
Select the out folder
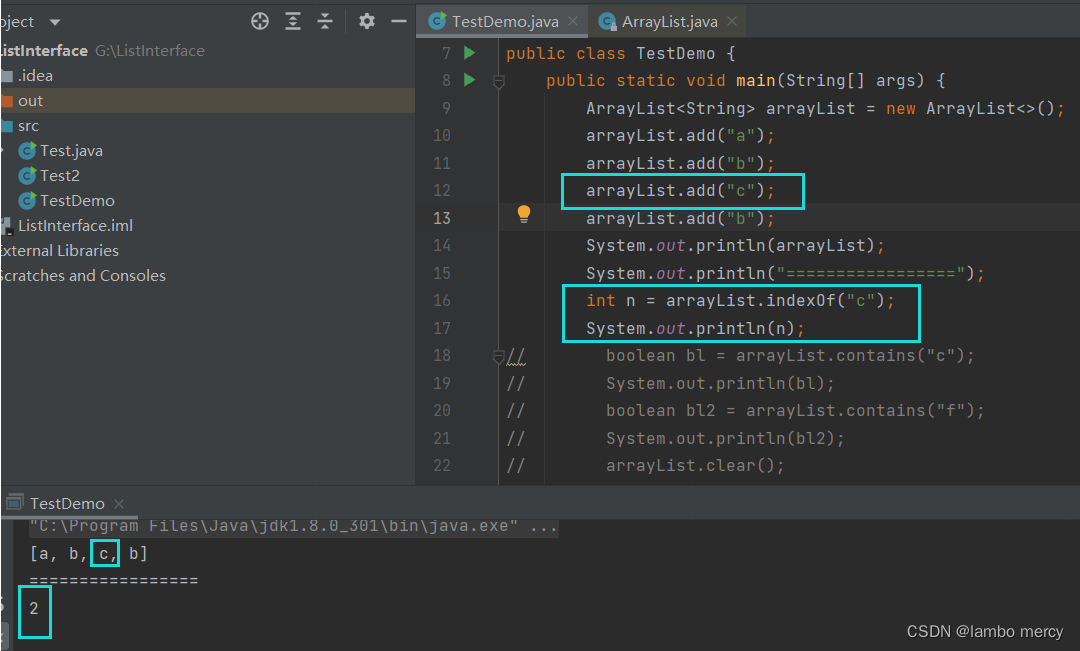point(30,101)
